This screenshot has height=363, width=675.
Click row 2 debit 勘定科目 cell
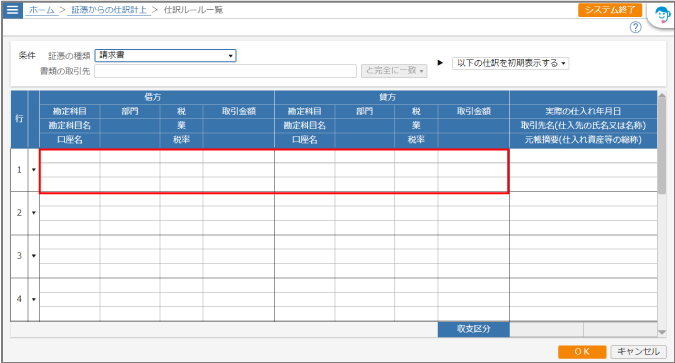pos(70,199)
